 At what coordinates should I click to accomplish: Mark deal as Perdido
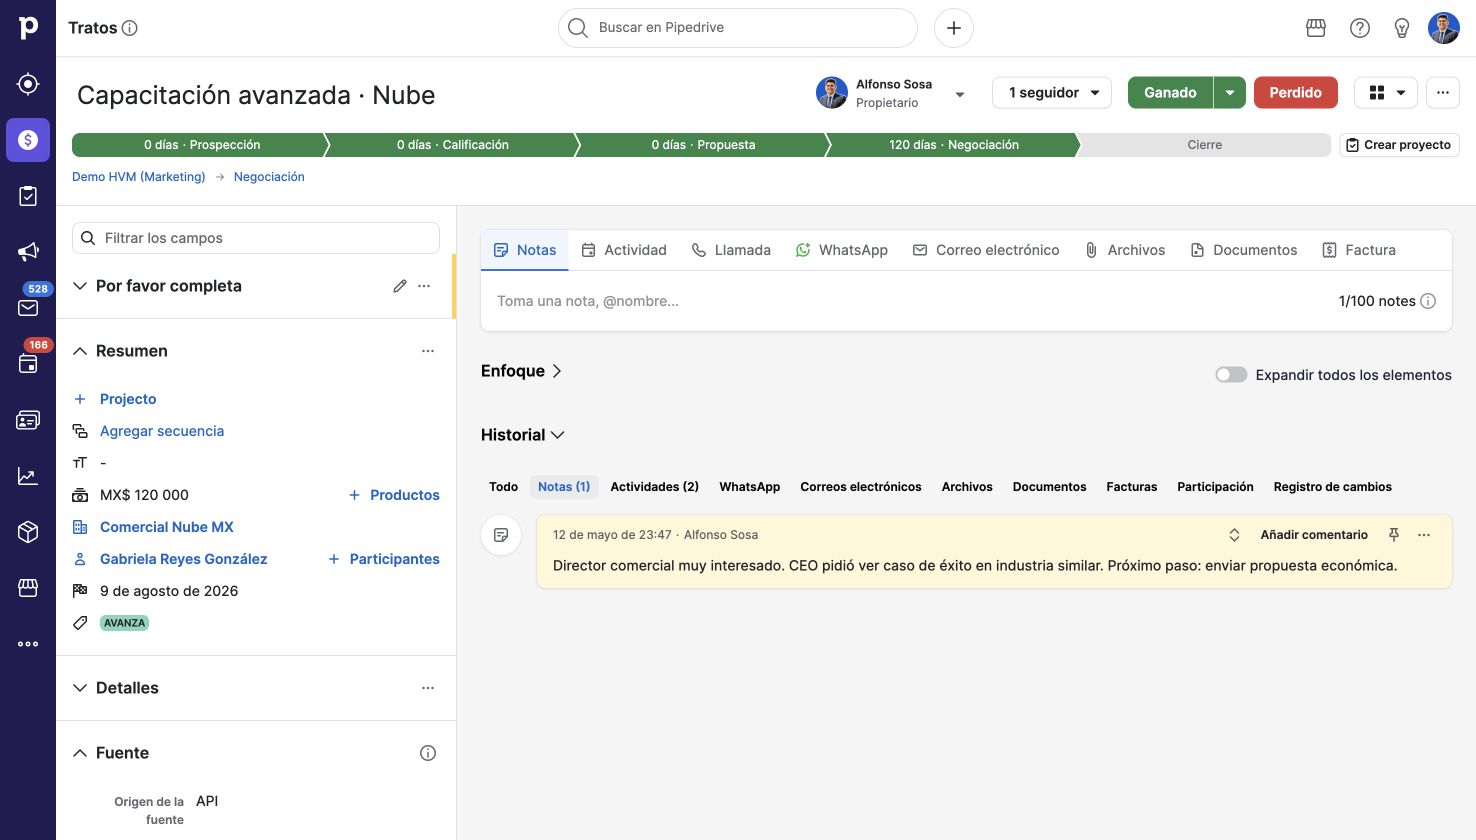[1296, 92]
